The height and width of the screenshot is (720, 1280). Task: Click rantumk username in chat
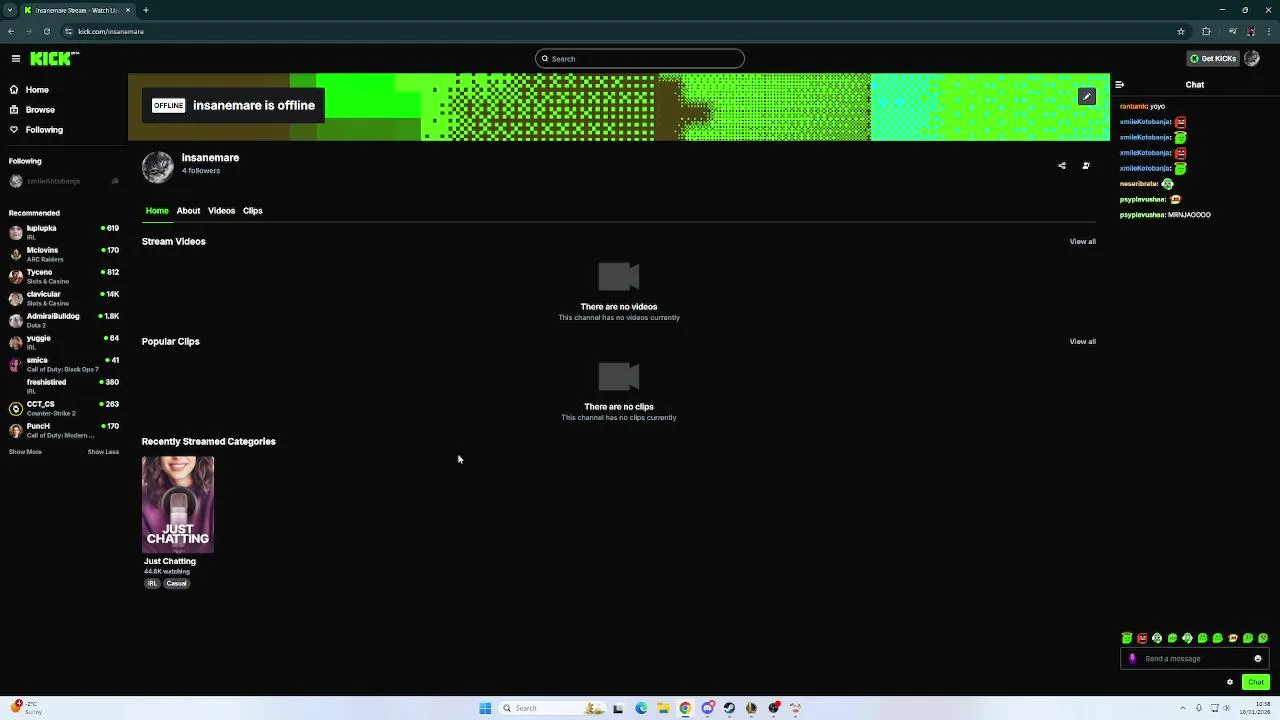tap(1134, 106)
